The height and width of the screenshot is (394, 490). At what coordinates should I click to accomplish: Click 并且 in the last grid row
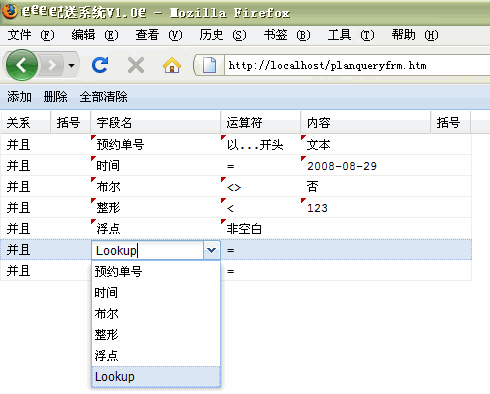(19, 271)
